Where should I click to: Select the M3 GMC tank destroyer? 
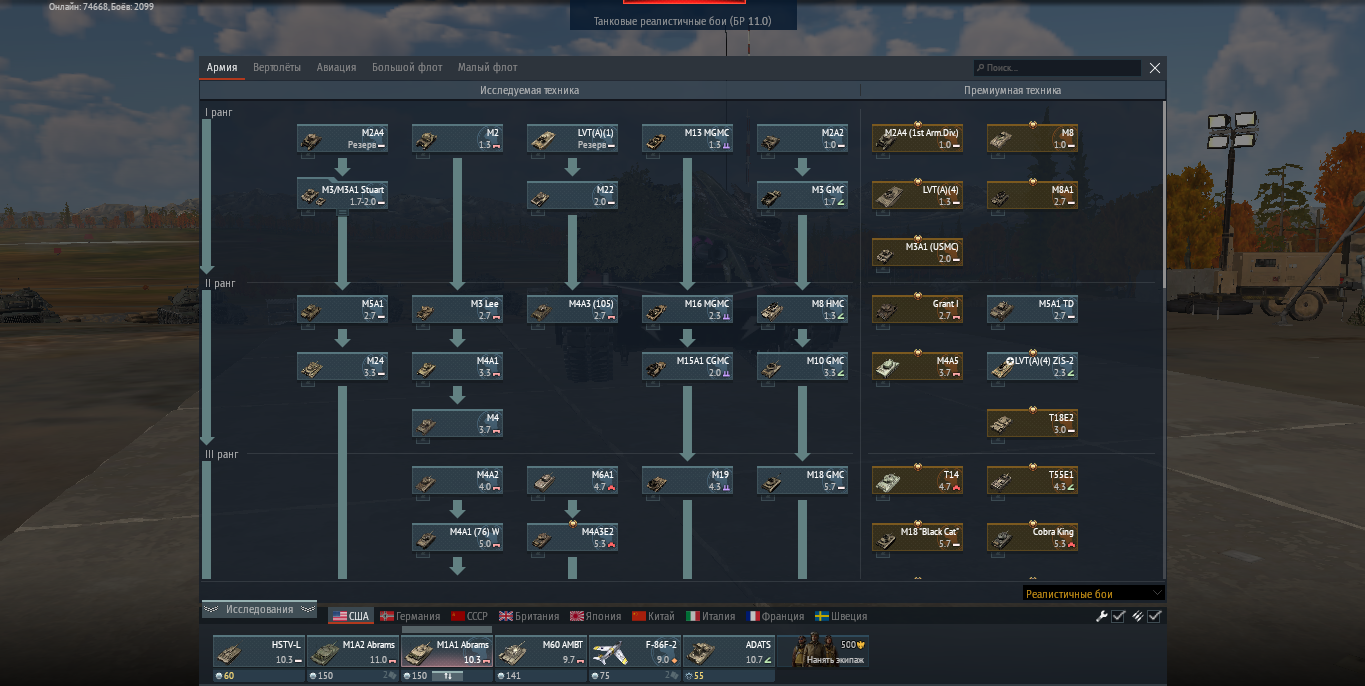pos(802,195)
